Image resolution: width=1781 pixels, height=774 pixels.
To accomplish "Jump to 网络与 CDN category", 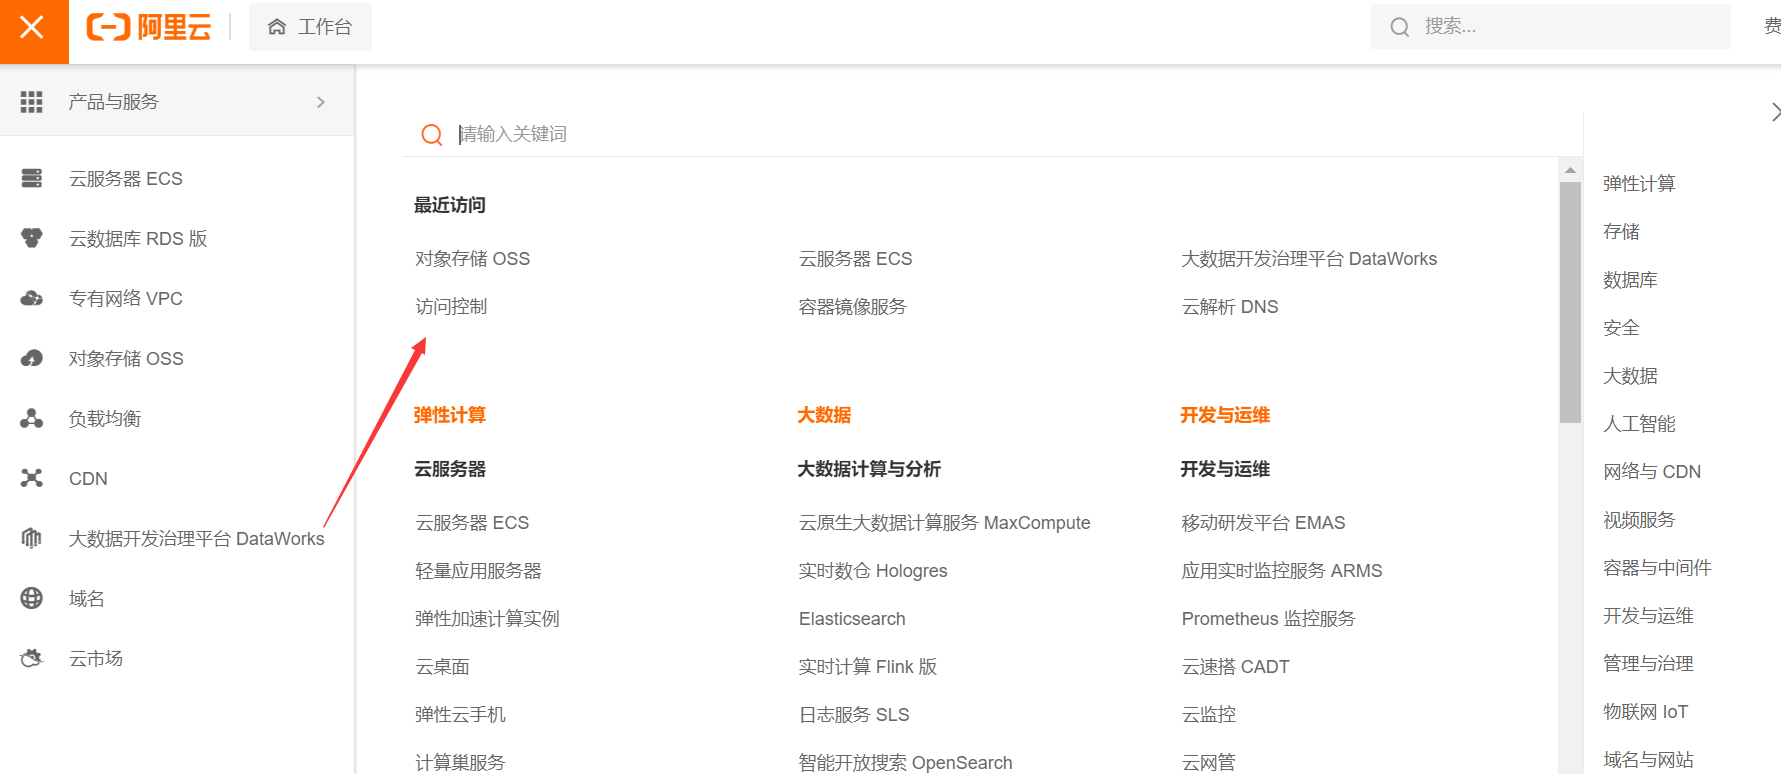I will [1652, 472].
